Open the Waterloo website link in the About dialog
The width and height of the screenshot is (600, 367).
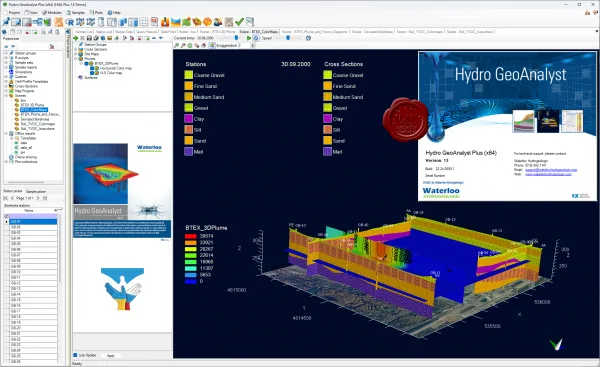(548, 174)
